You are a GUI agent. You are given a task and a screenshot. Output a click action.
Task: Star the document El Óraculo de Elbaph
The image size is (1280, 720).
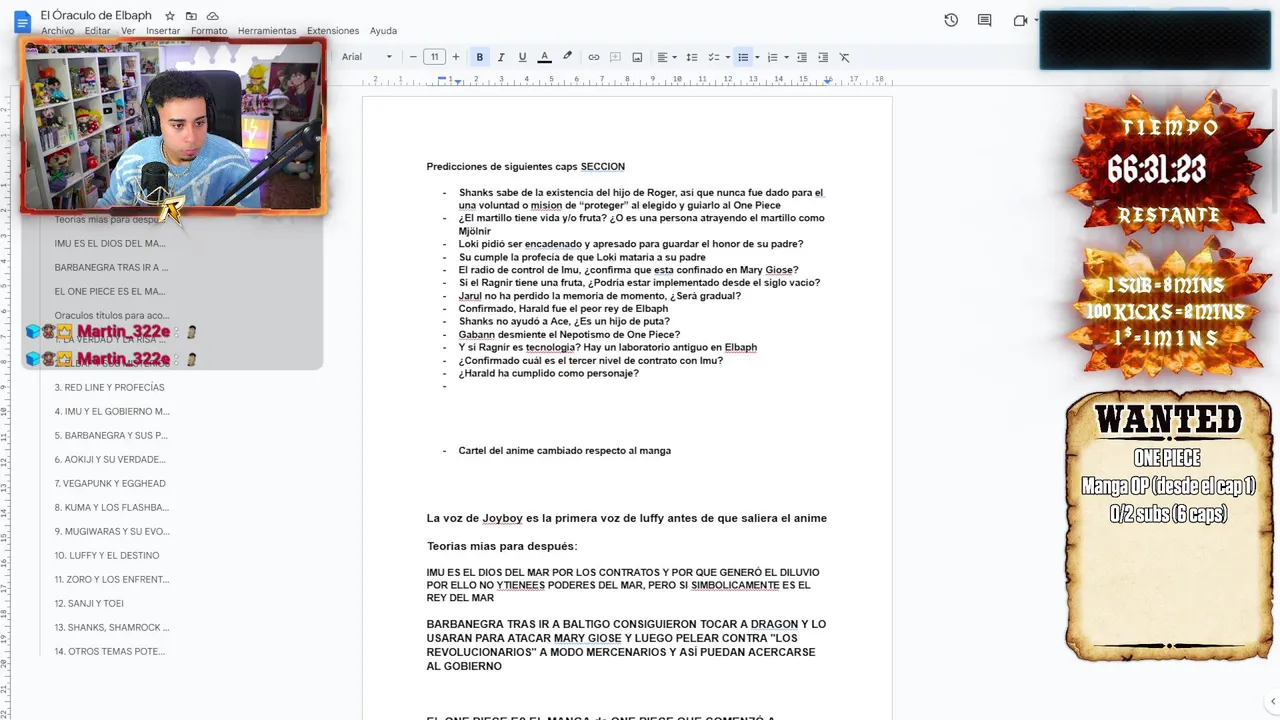click(170, 16)
